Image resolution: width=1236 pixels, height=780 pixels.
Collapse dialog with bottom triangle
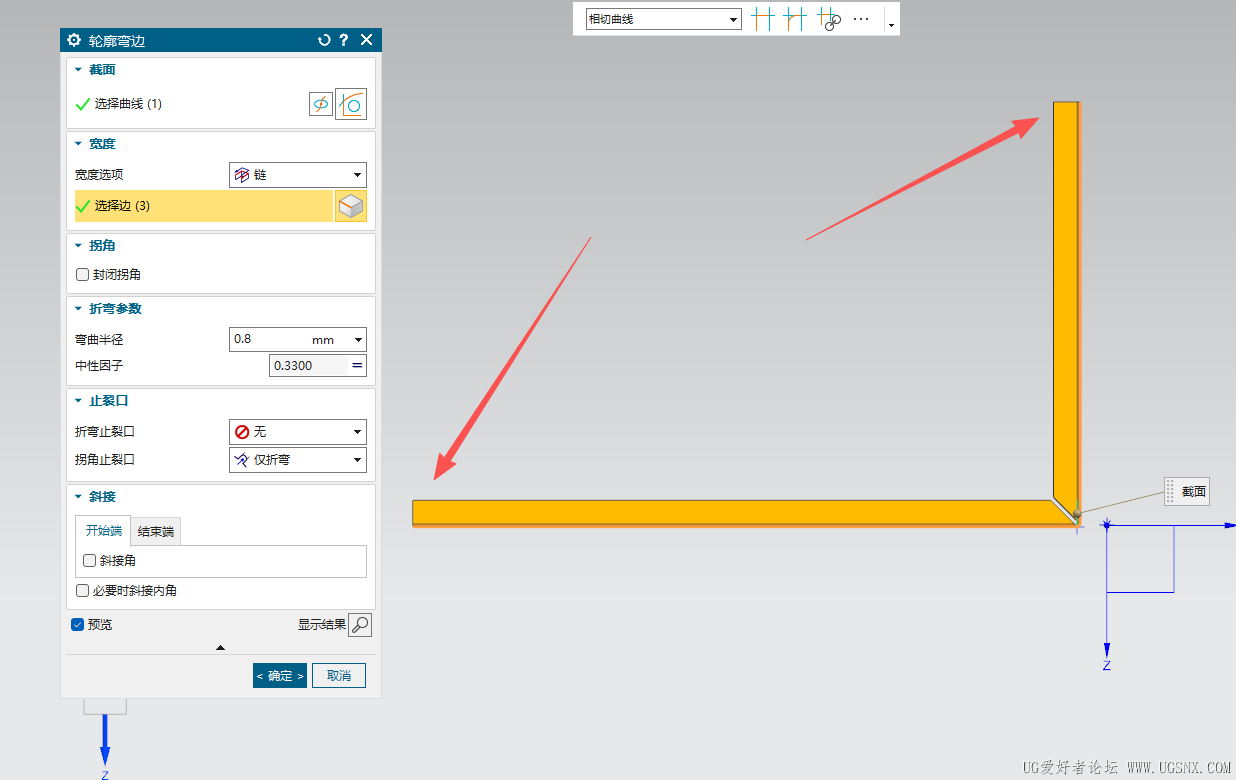coord(221,648)
